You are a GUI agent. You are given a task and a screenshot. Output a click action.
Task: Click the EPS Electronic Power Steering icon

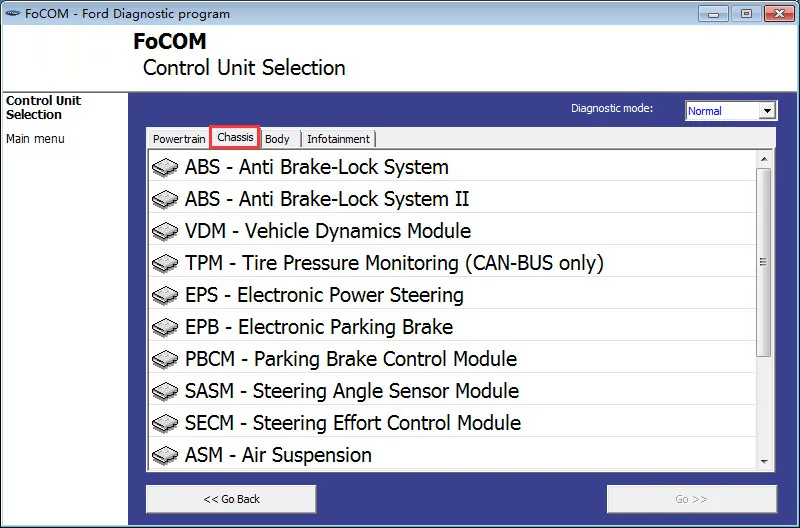tap(165, 296)
